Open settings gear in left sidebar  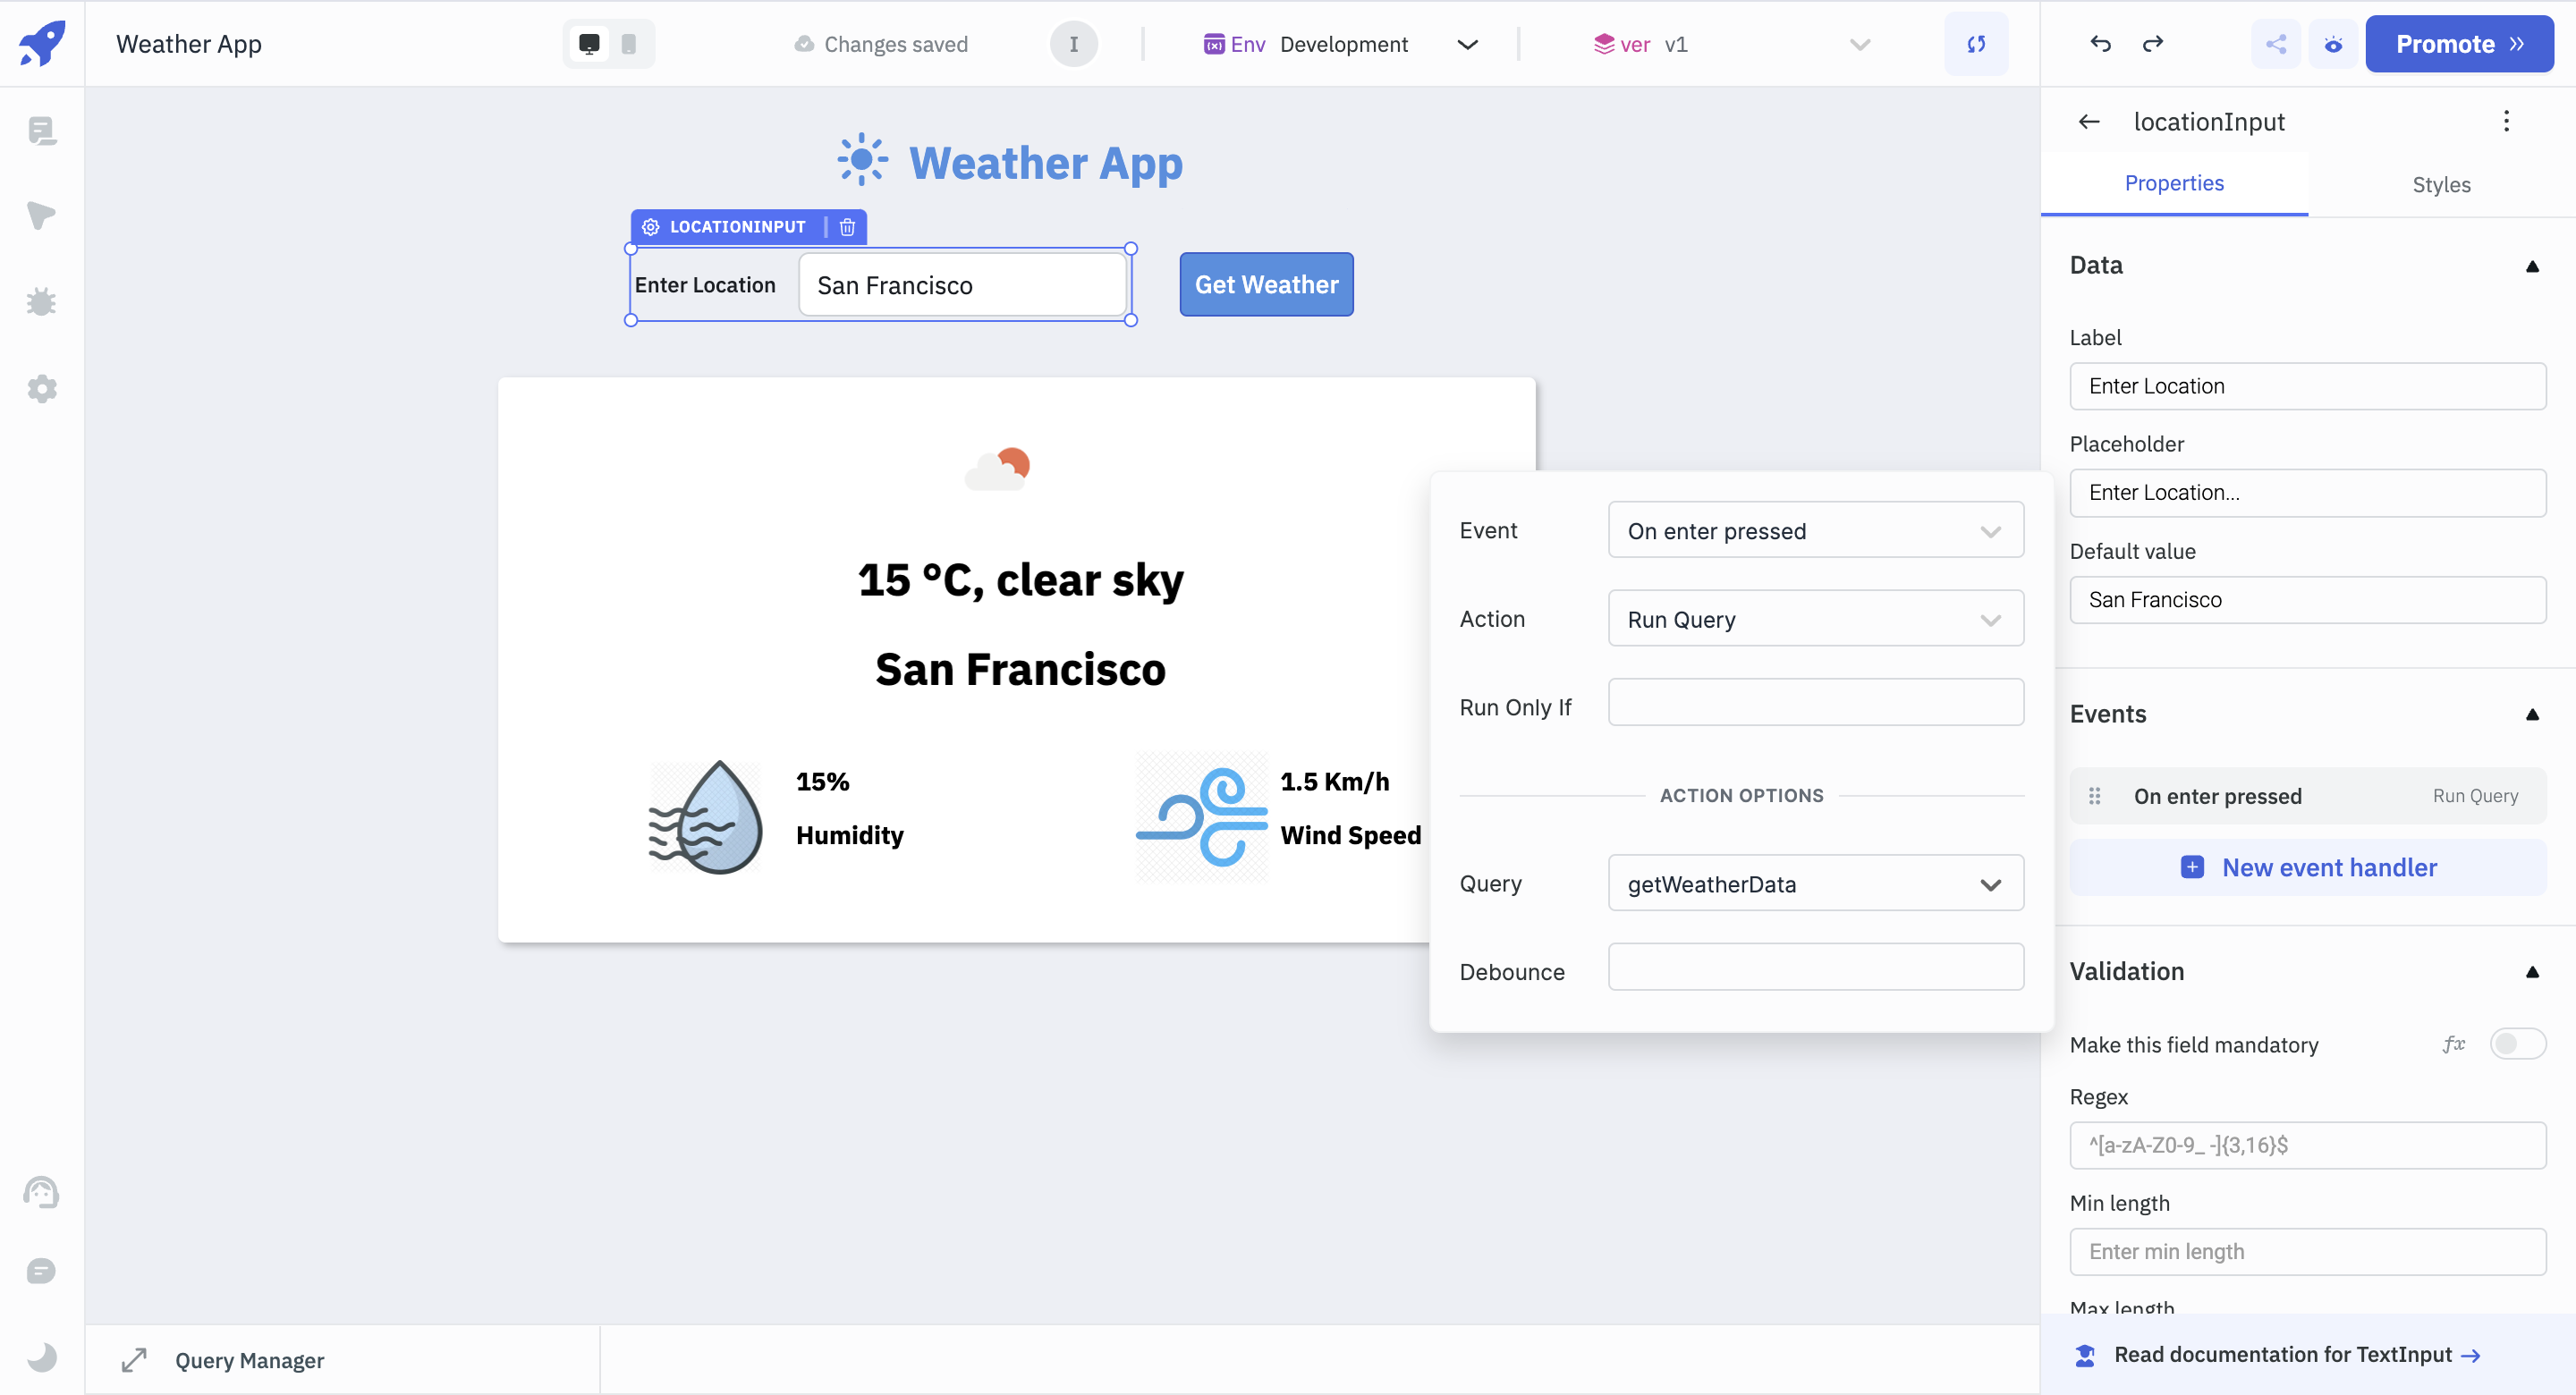(x=41, y=389)
